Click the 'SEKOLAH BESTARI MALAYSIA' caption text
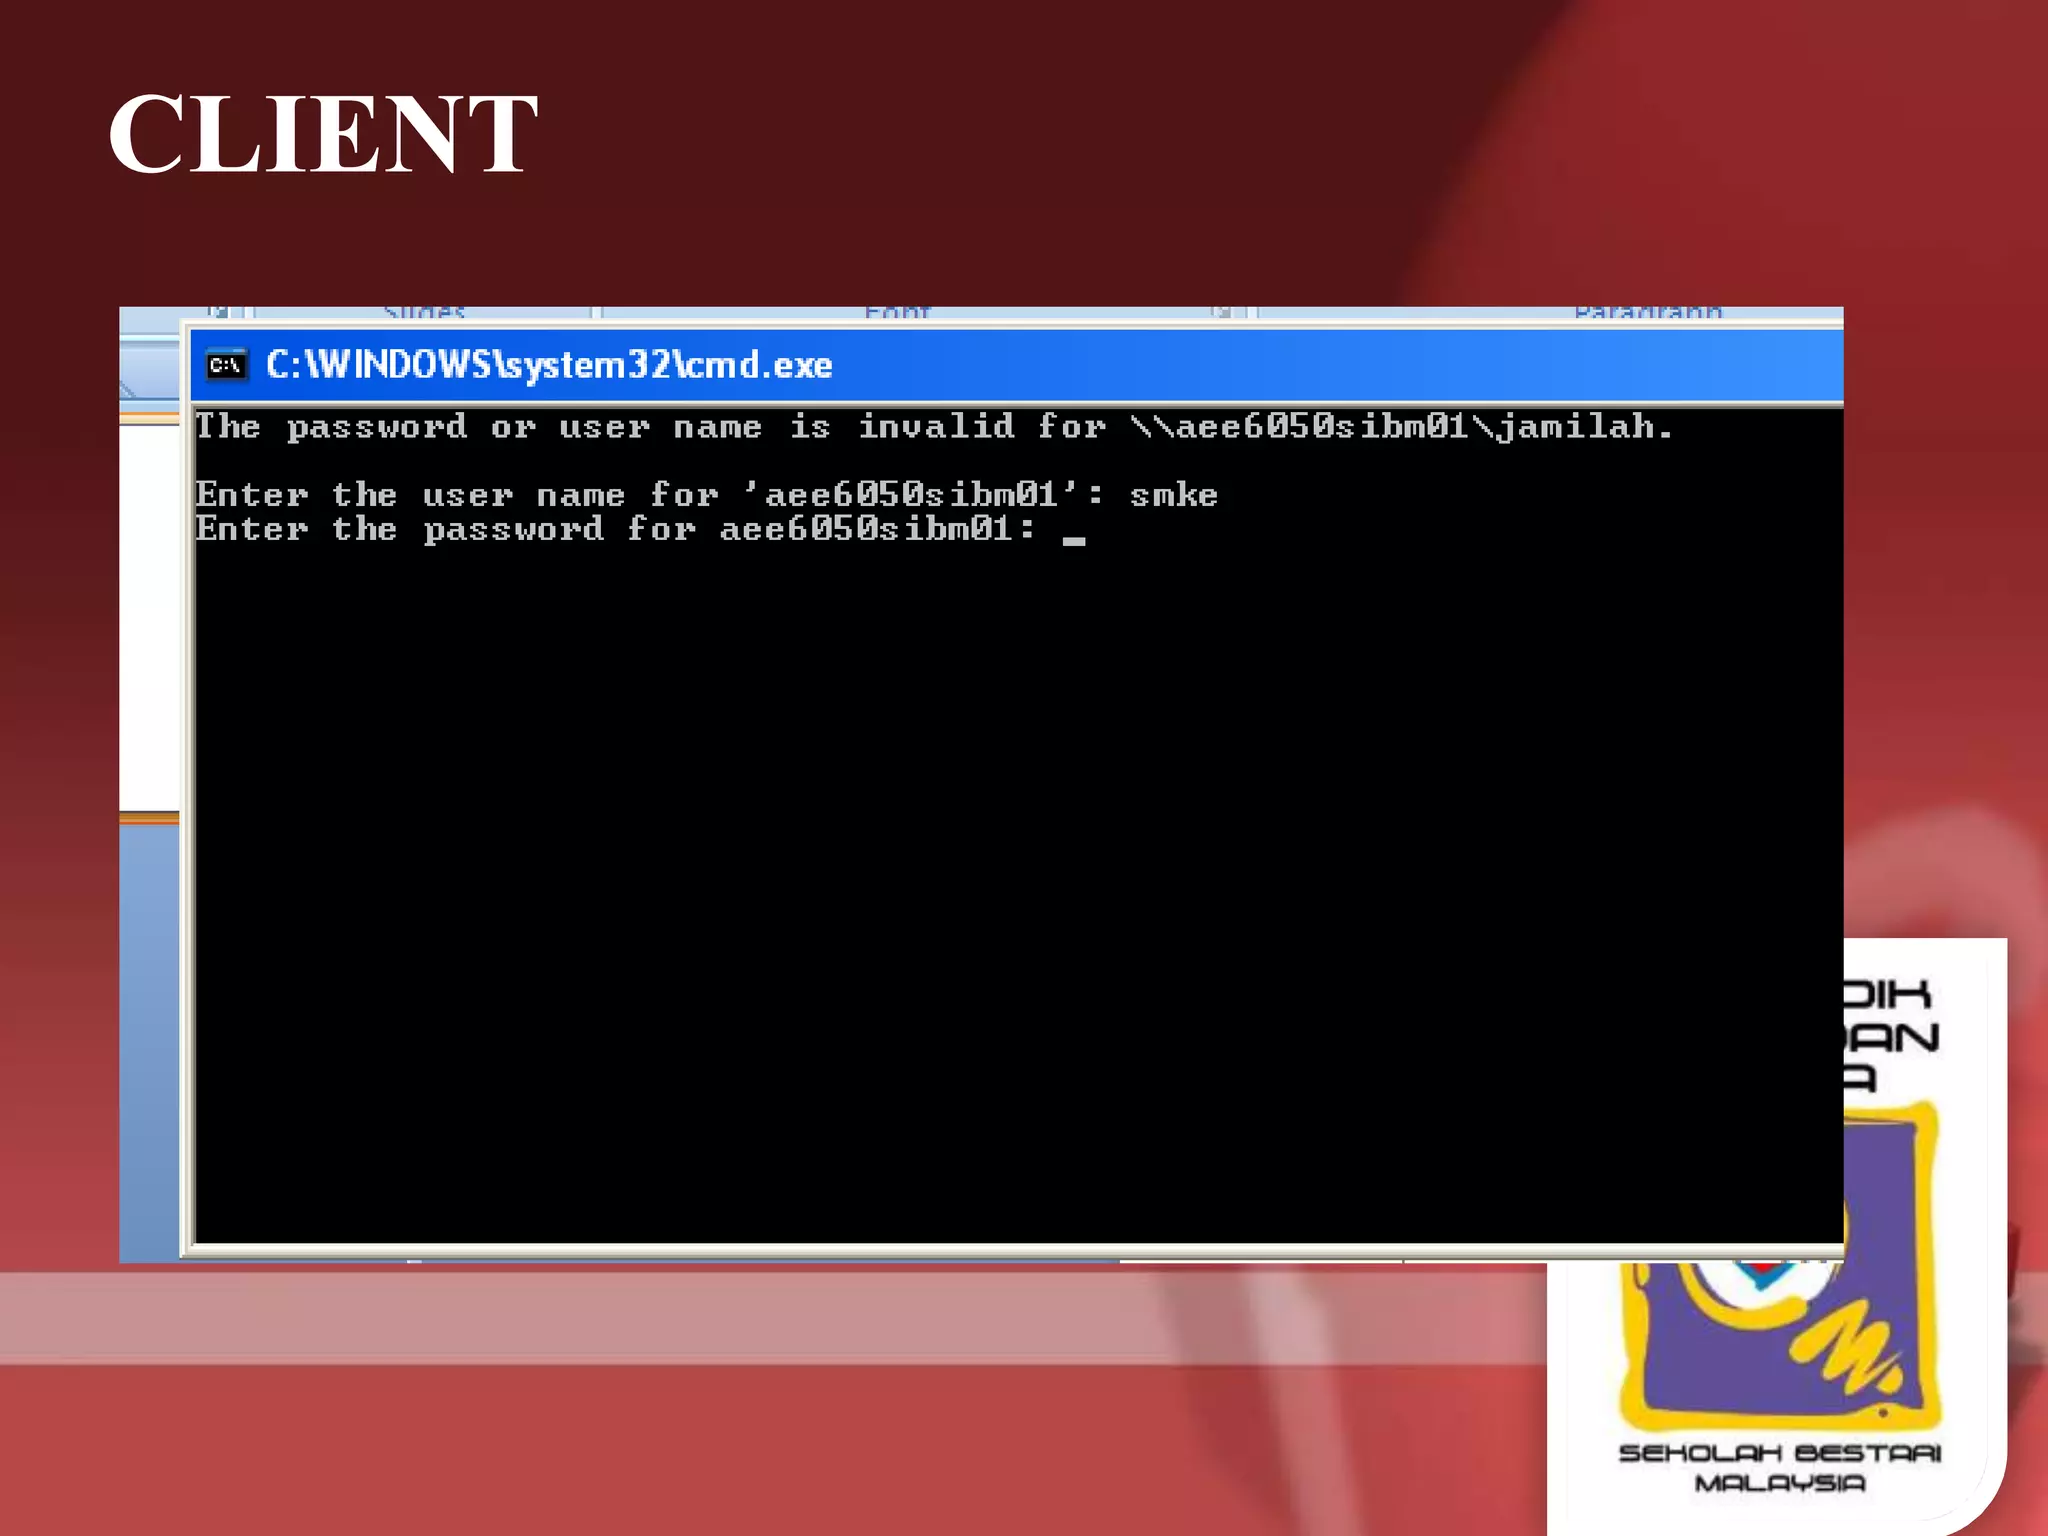Viewport: 2048px width, 1536px height. point(1780,1467)
